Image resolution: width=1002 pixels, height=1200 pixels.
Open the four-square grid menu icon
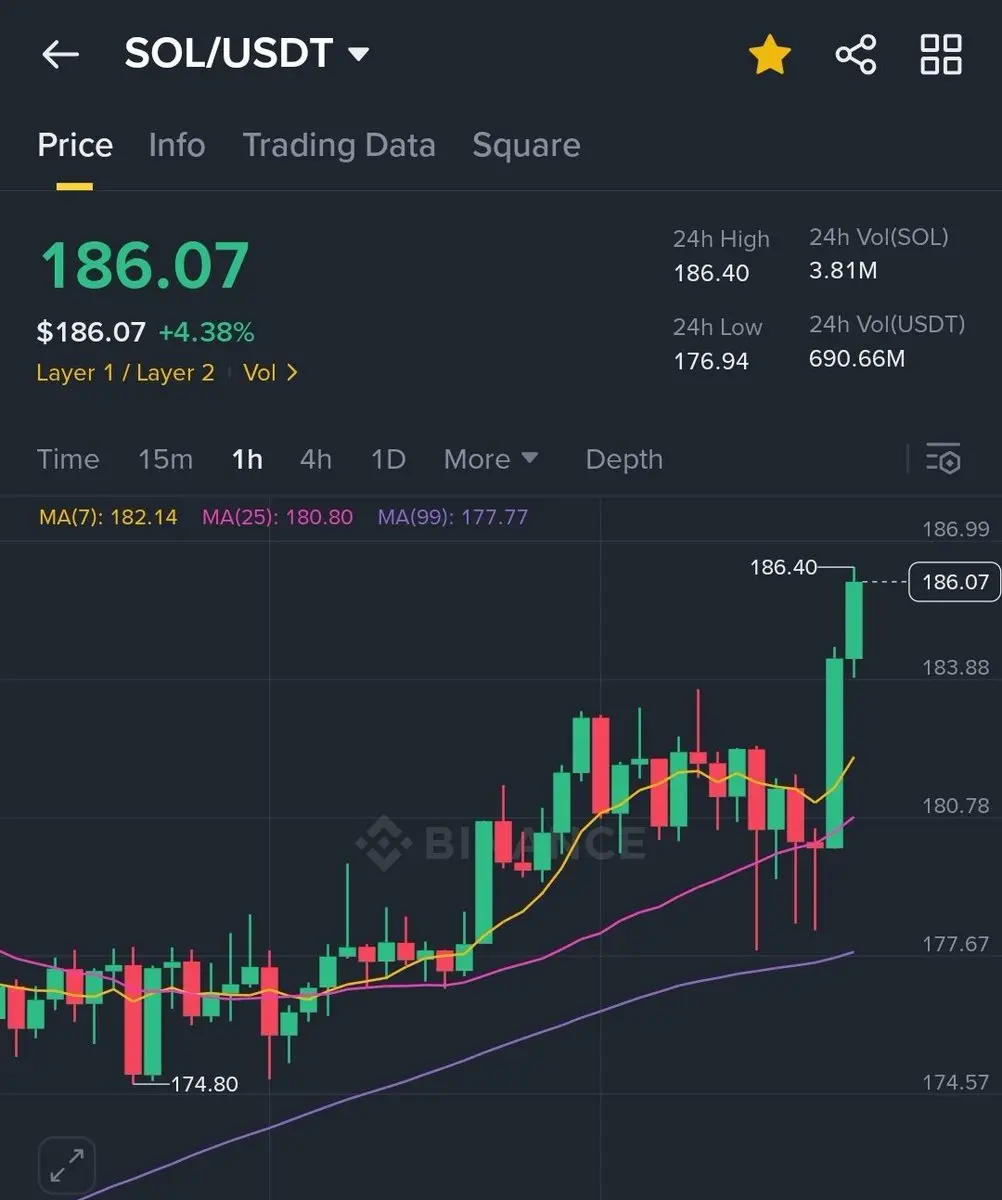(x=941, y=54)
